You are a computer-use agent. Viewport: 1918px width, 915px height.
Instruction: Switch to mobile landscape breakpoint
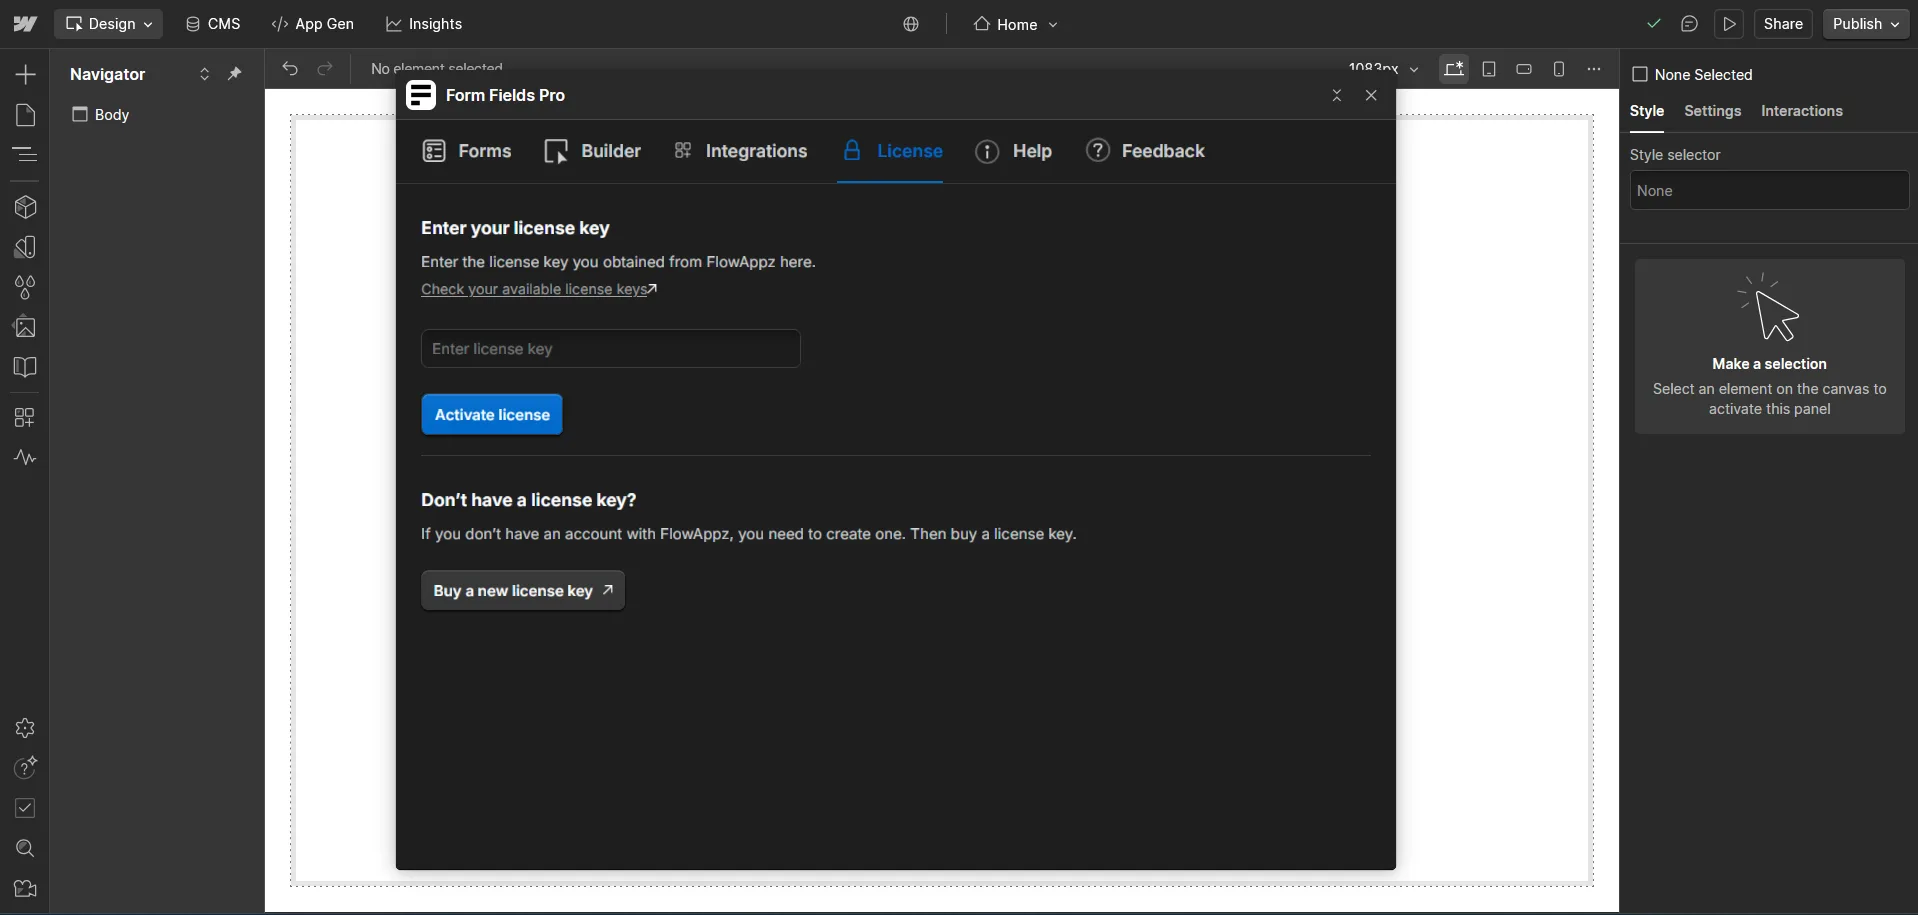tap(1524, 69)
